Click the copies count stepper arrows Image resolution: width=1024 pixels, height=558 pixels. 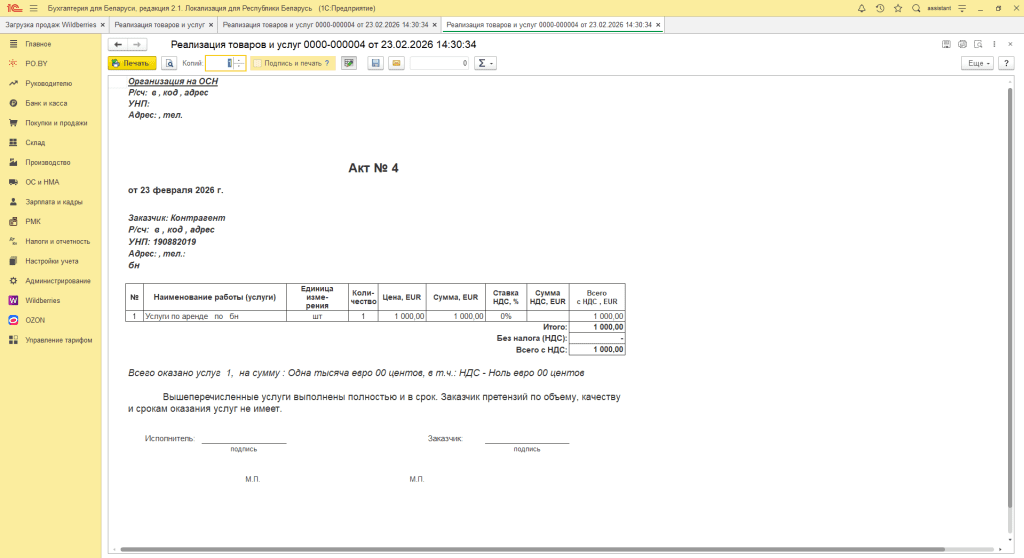(239, 63)
